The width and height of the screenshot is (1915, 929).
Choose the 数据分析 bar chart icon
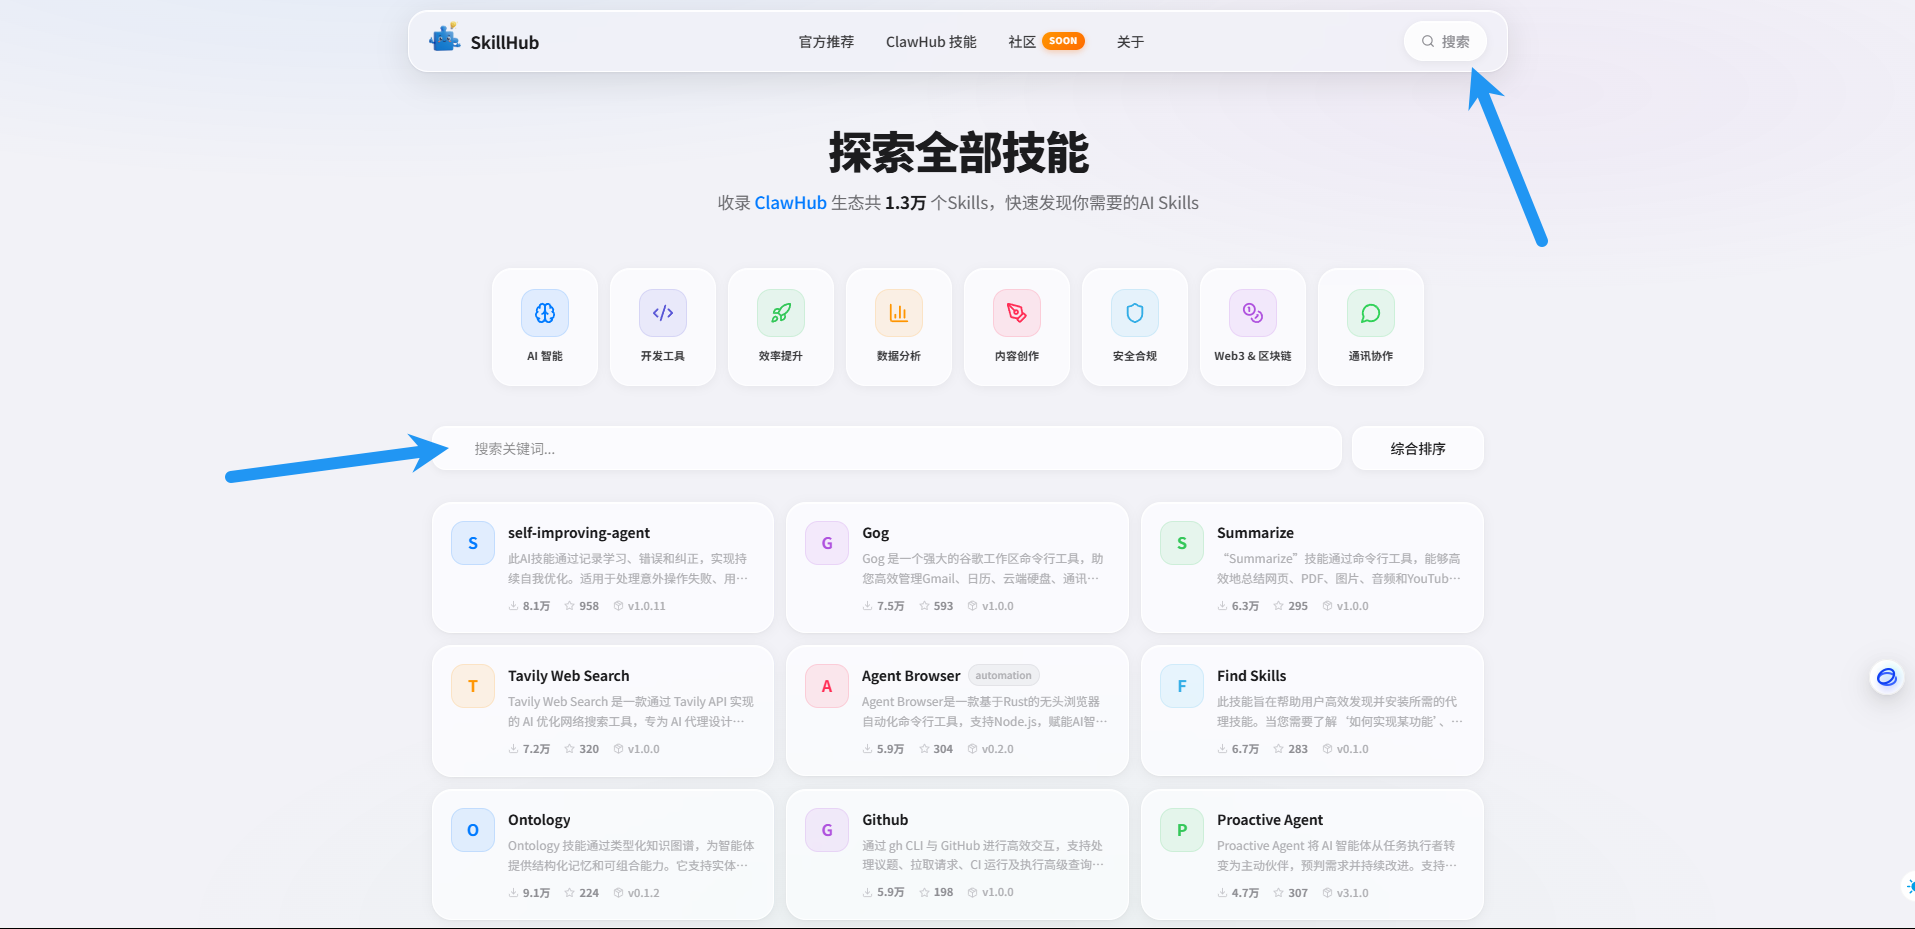coord(899,314)
